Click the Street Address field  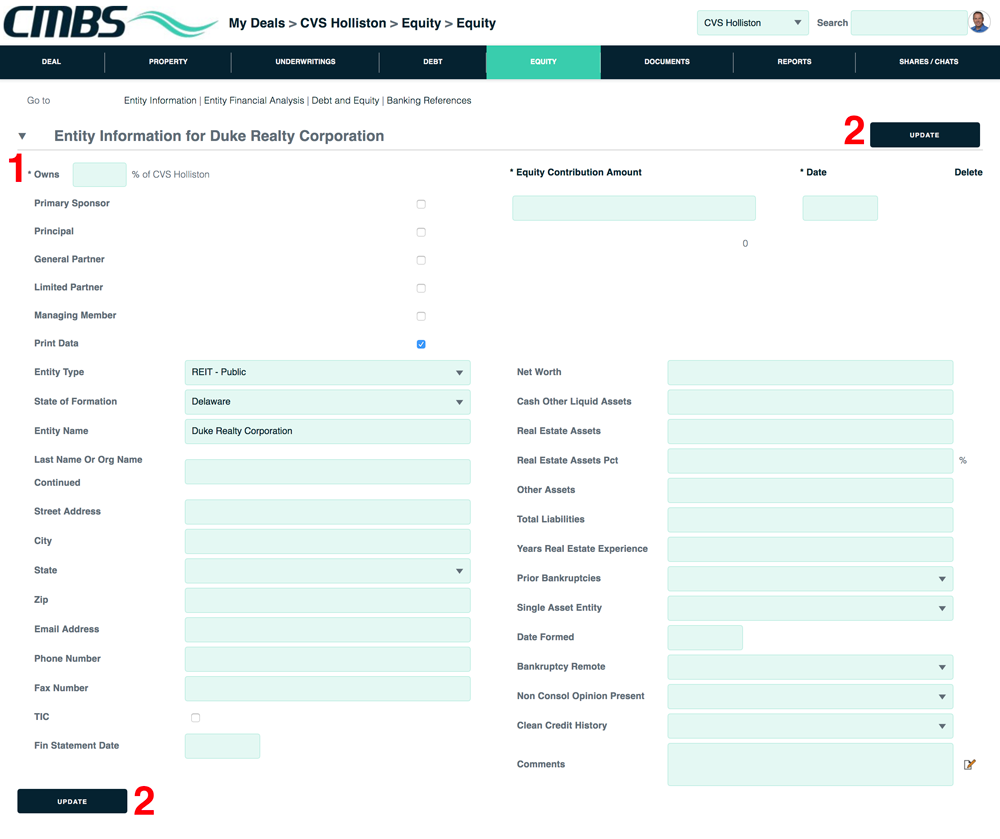328,512
